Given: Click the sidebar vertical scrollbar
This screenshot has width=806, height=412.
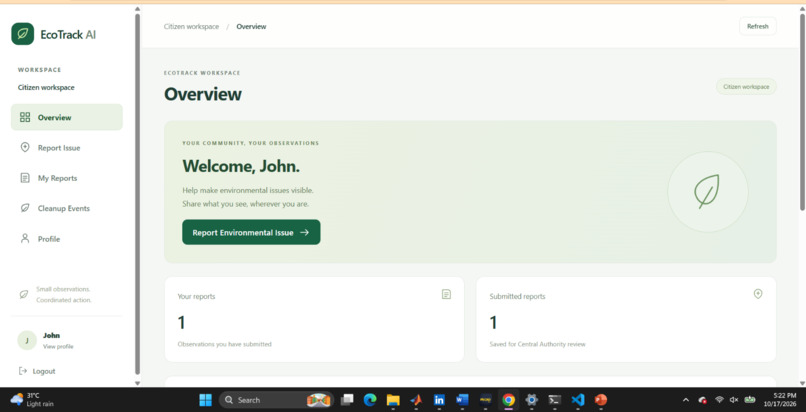Looking at the screenshot, I should point(137,194).
